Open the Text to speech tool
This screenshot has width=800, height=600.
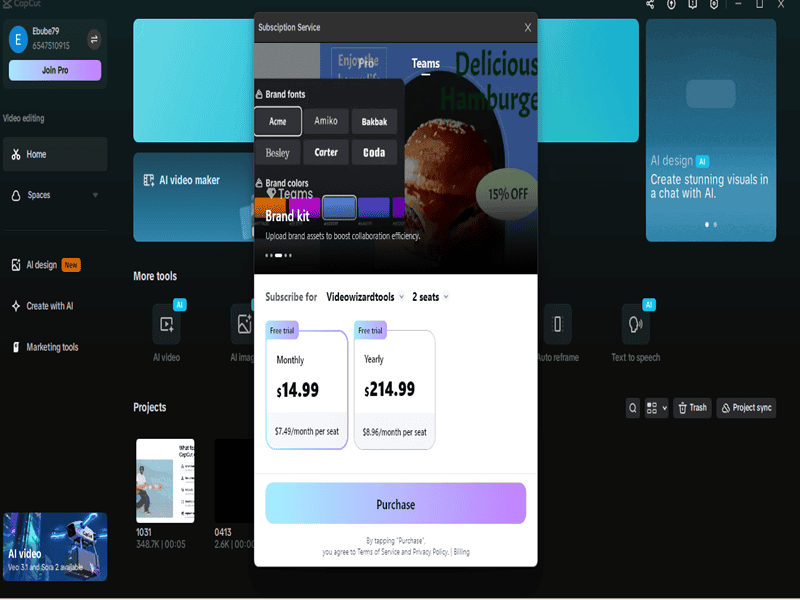click(x=635, y=325)
